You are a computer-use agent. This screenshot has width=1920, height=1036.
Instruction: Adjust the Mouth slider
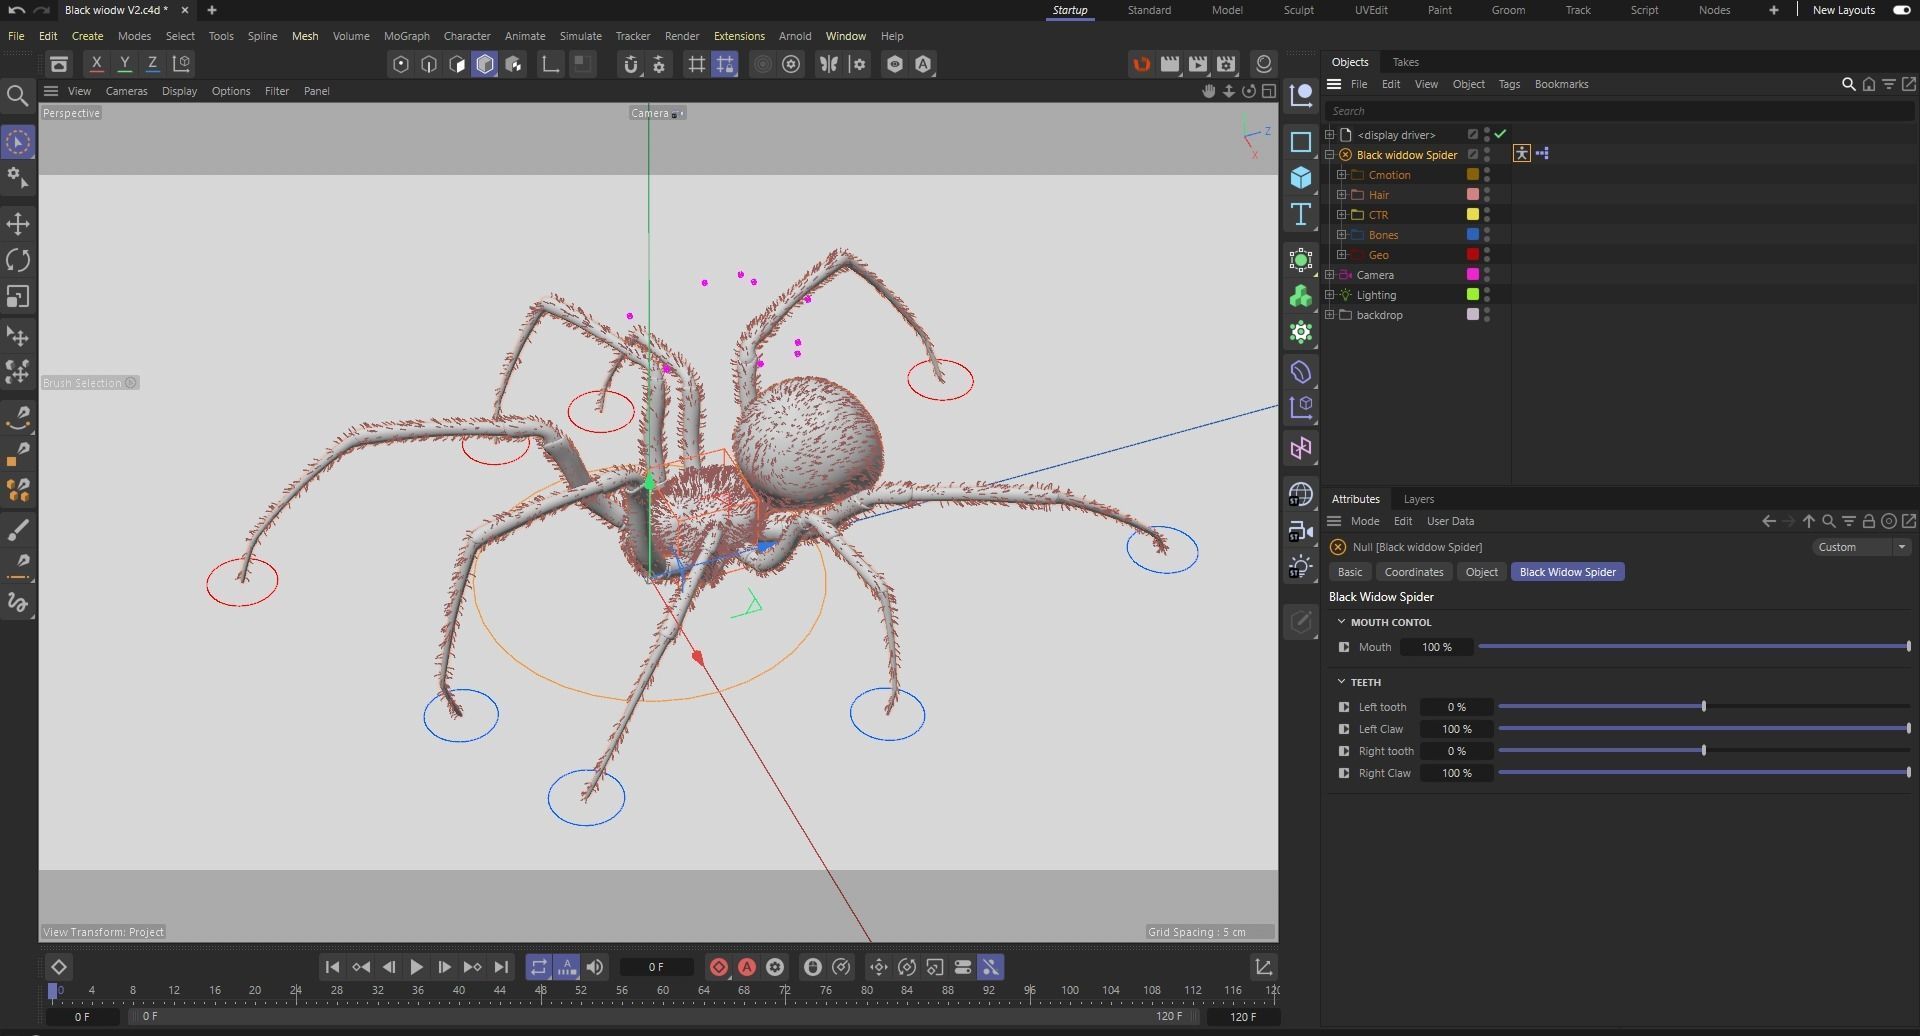1693,647
